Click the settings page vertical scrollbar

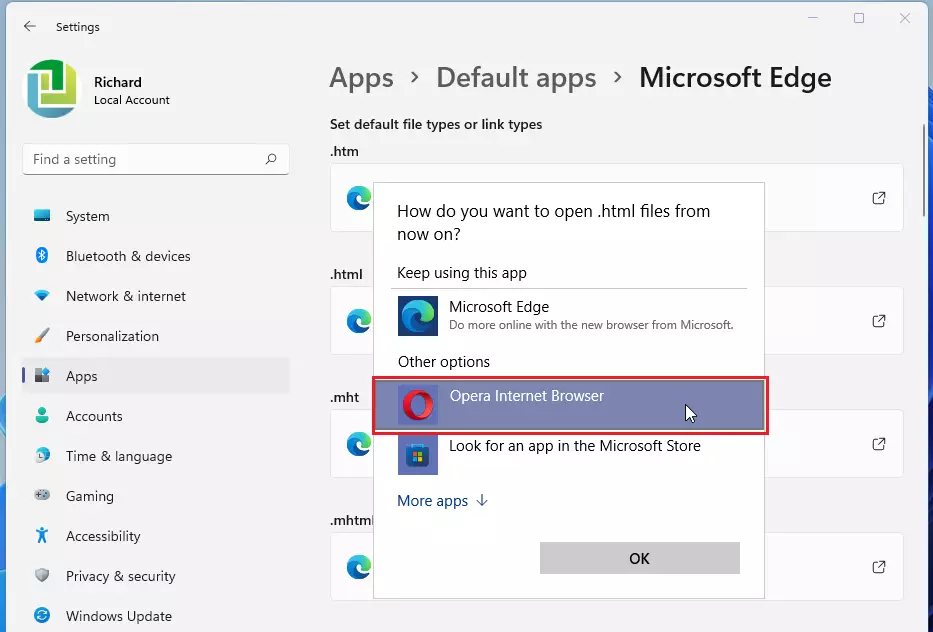pyautogui.click(x=926, y=171)
